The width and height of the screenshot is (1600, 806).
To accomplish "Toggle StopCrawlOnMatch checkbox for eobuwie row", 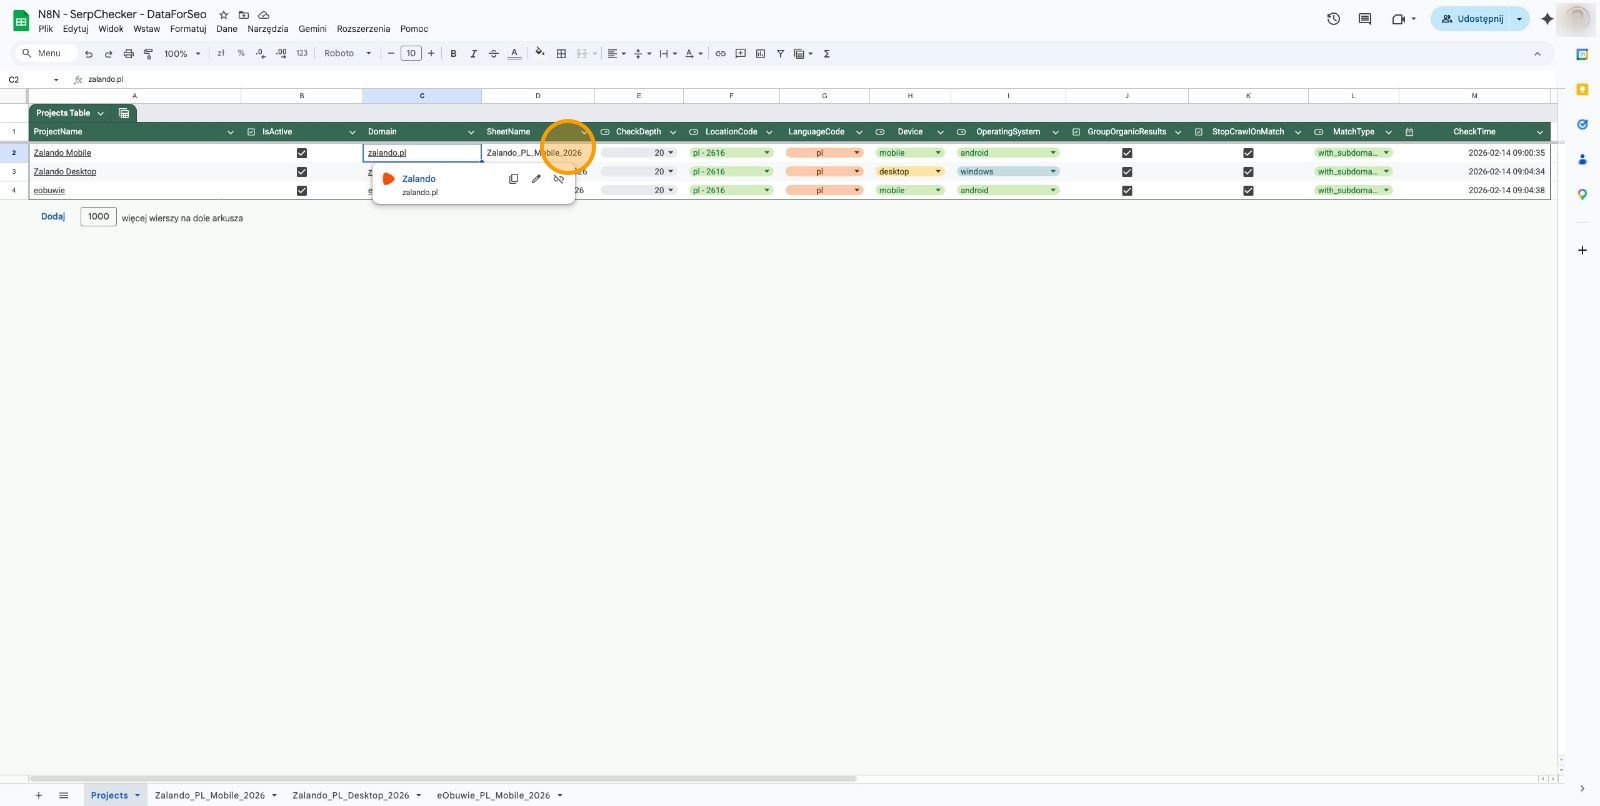I will click(1248, 190).
